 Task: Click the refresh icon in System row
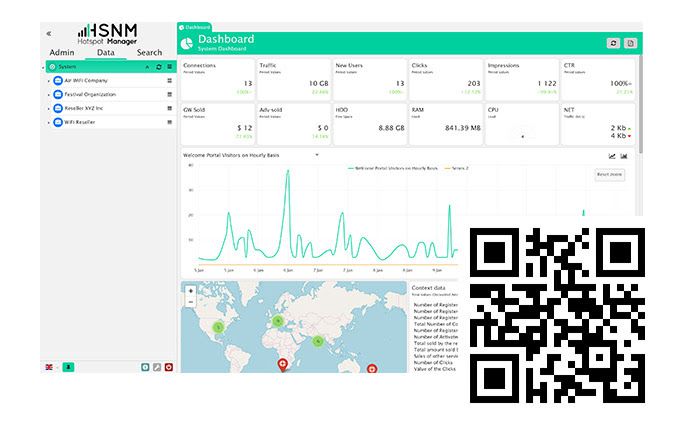coord(158,67)
